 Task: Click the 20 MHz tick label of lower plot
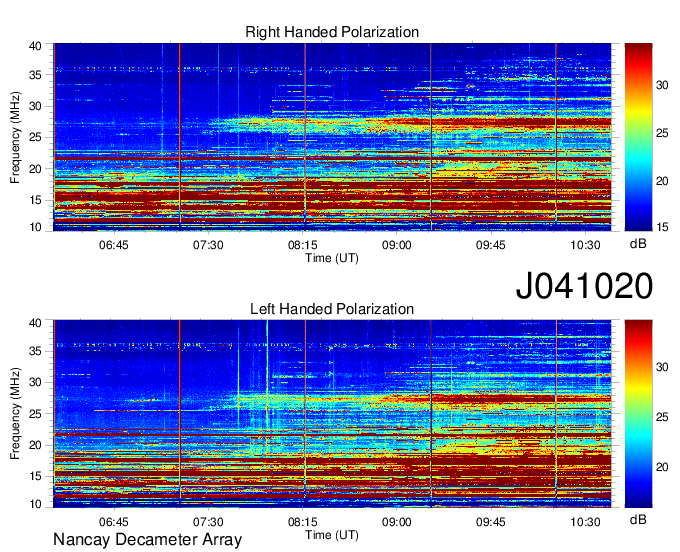click(35, 445)
